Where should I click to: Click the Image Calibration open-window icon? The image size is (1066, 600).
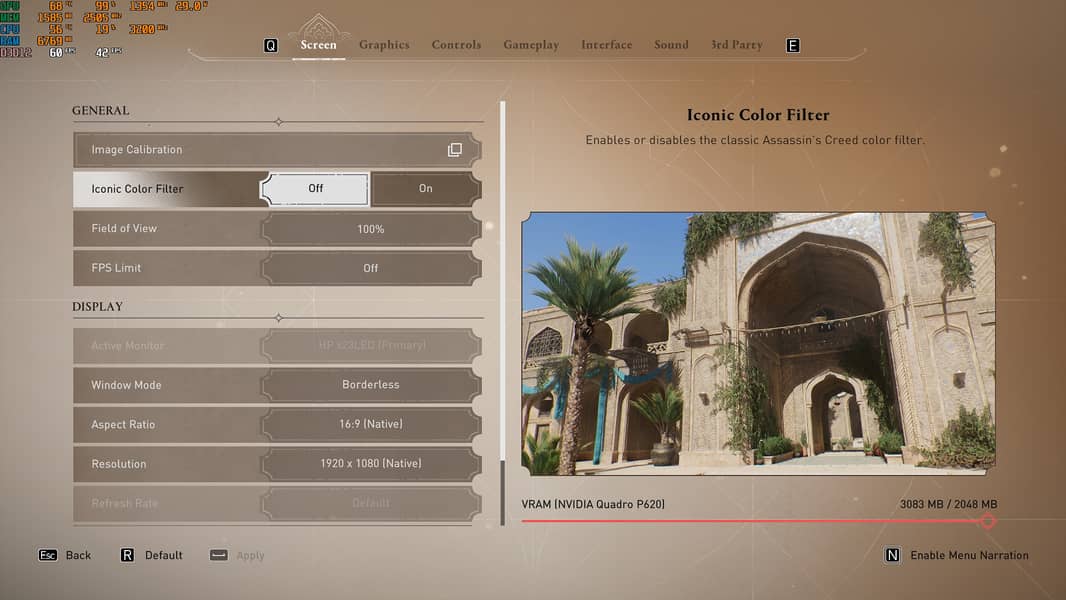point(455,150)
